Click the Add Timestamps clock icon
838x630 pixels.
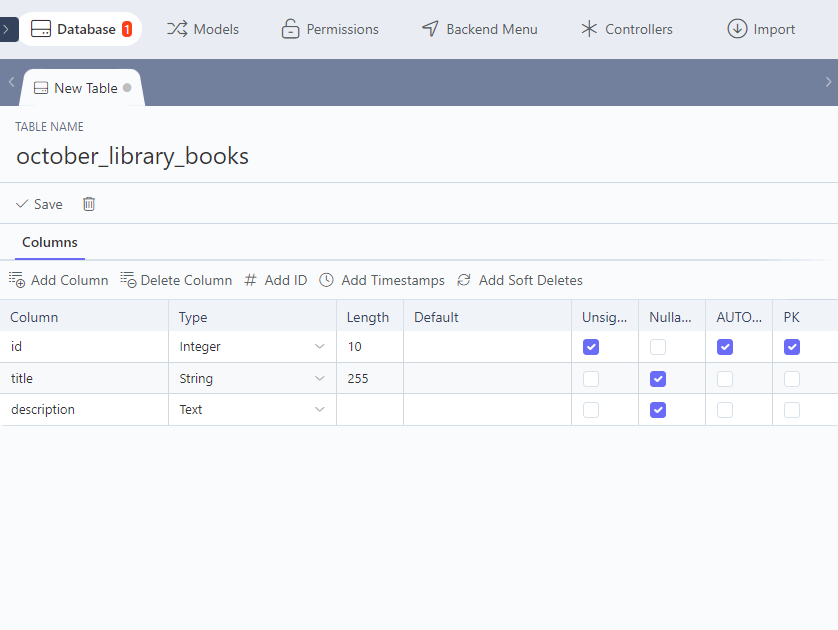(326, 280)
